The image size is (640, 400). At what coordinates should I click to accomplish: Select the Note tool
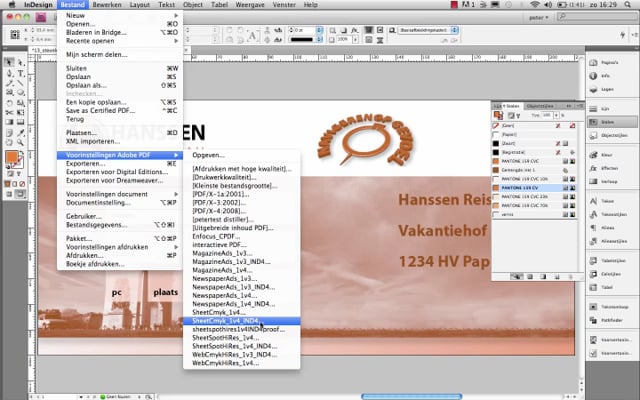tap(9, 133)
